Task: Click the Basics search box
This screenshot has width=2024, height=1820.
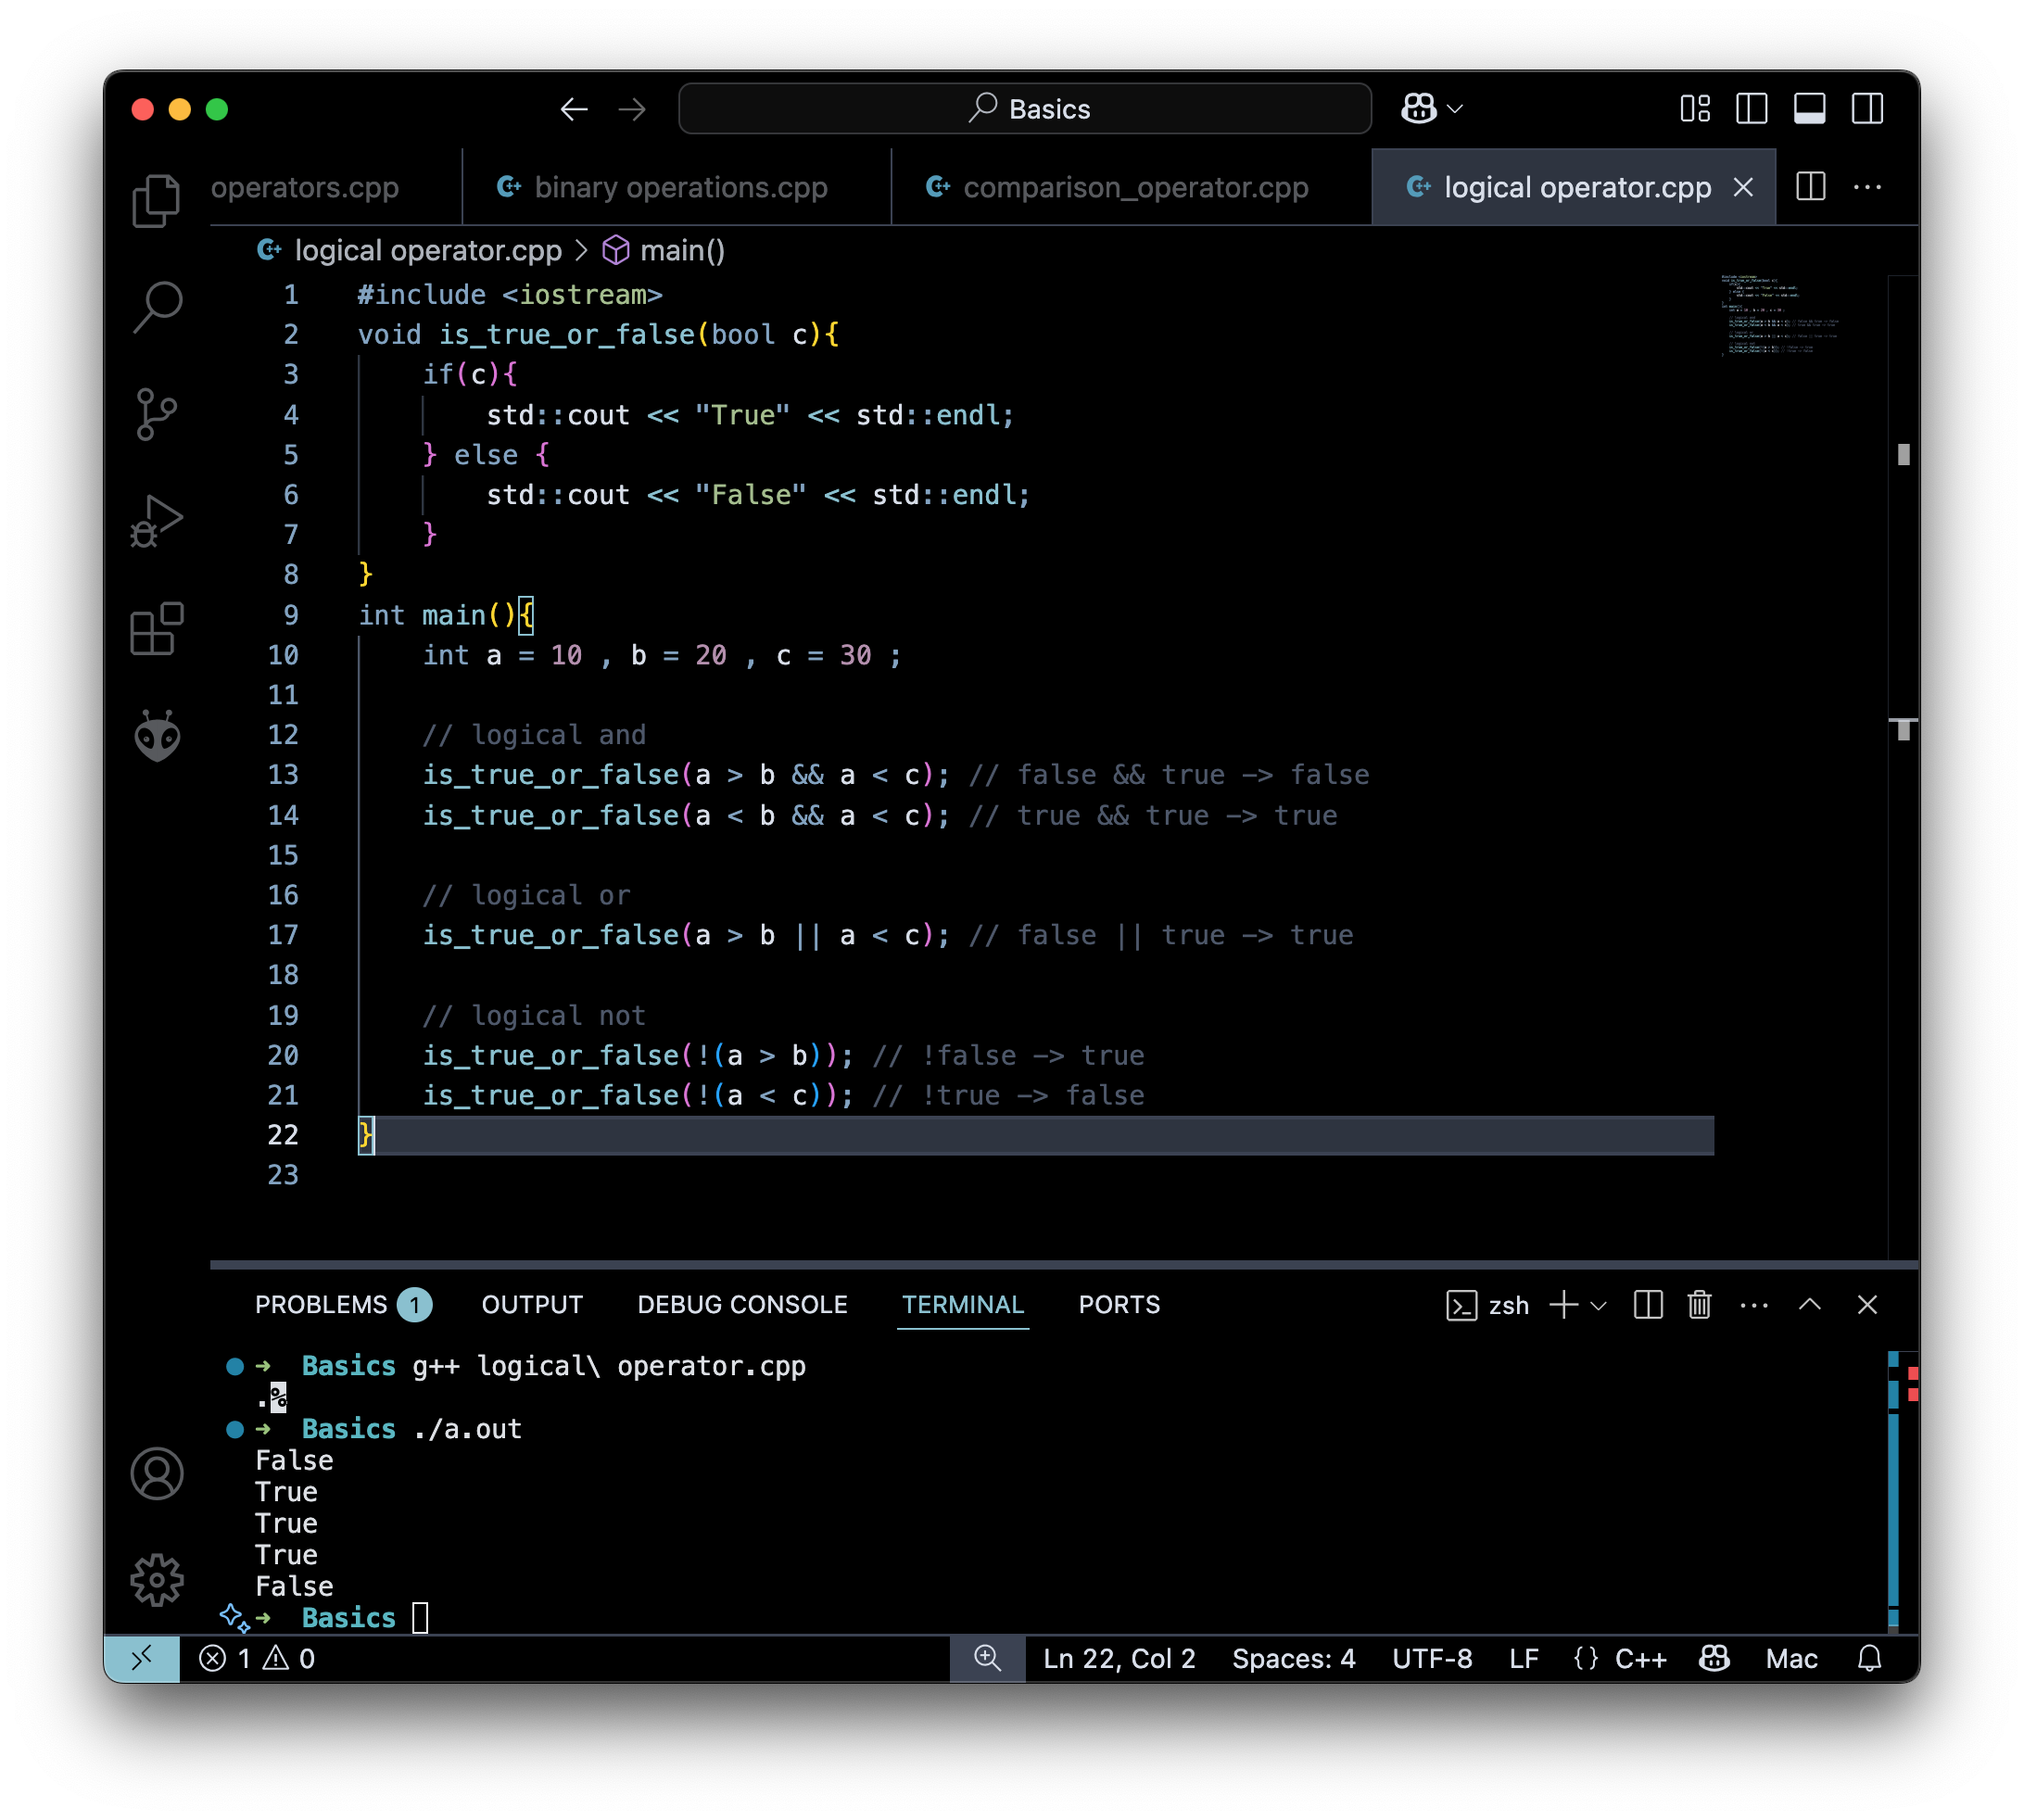Action: click(x=1023, y=109)
